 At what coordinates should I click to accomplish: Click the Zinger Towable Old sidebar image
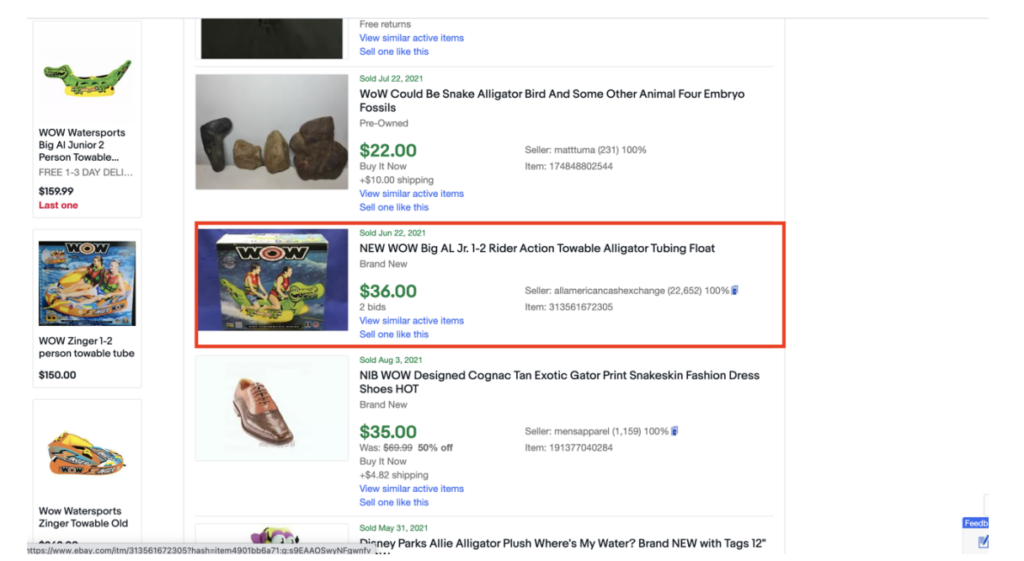(87, 453)
